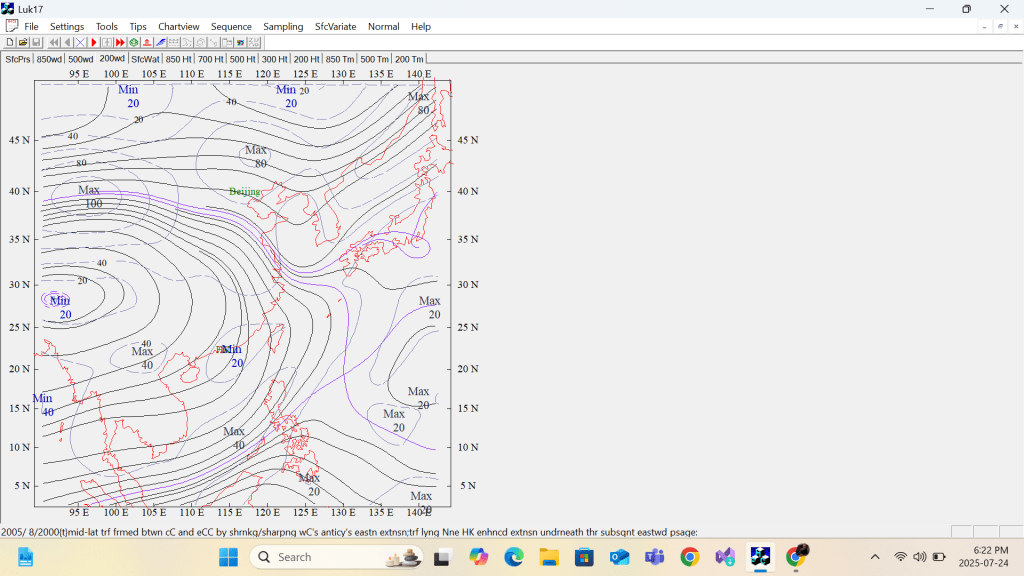Click the red upward arrow toolbar icon
Image resolution: width=1024 pixels, height=576 pixels.
[147, 43]
